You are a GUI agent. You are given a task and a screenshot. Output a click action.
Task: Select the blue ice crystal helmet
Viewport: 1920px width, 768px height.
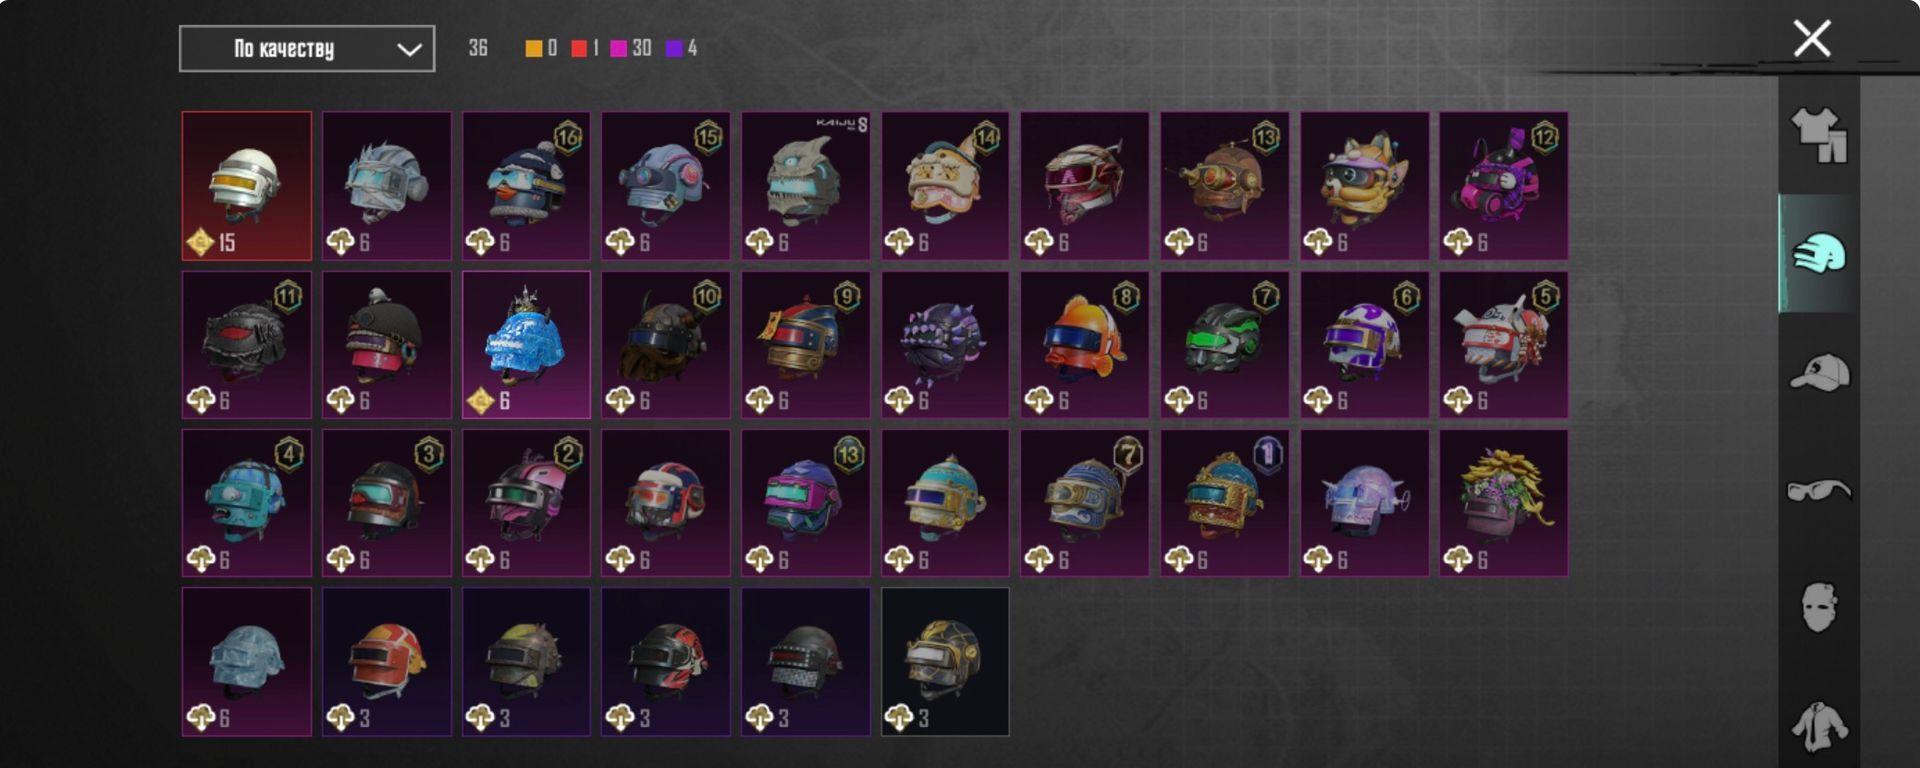(x=526, y=345)
